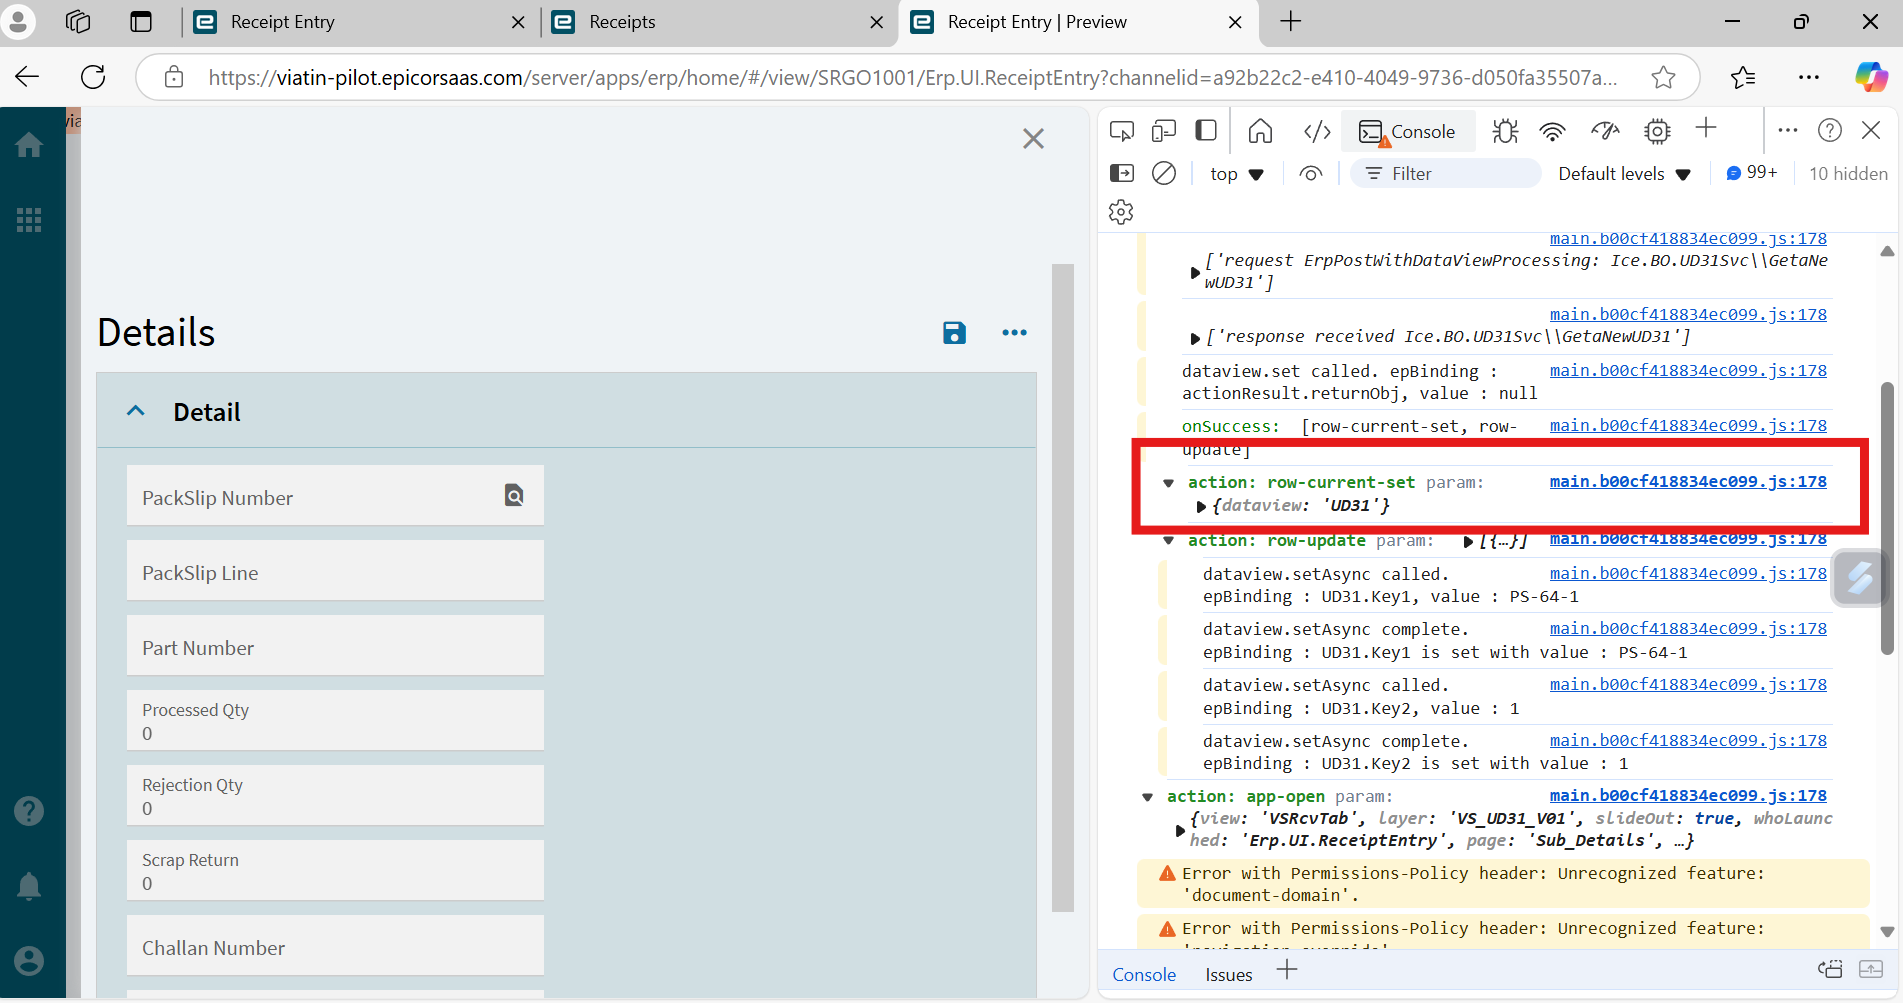Click the Epicor home icon in sidebar

tap(29, 146)
